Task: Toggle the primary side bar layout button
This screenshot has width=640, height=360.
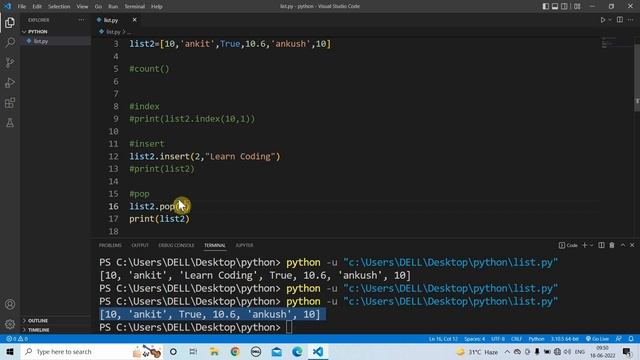Action: click(x=546, y=6)
